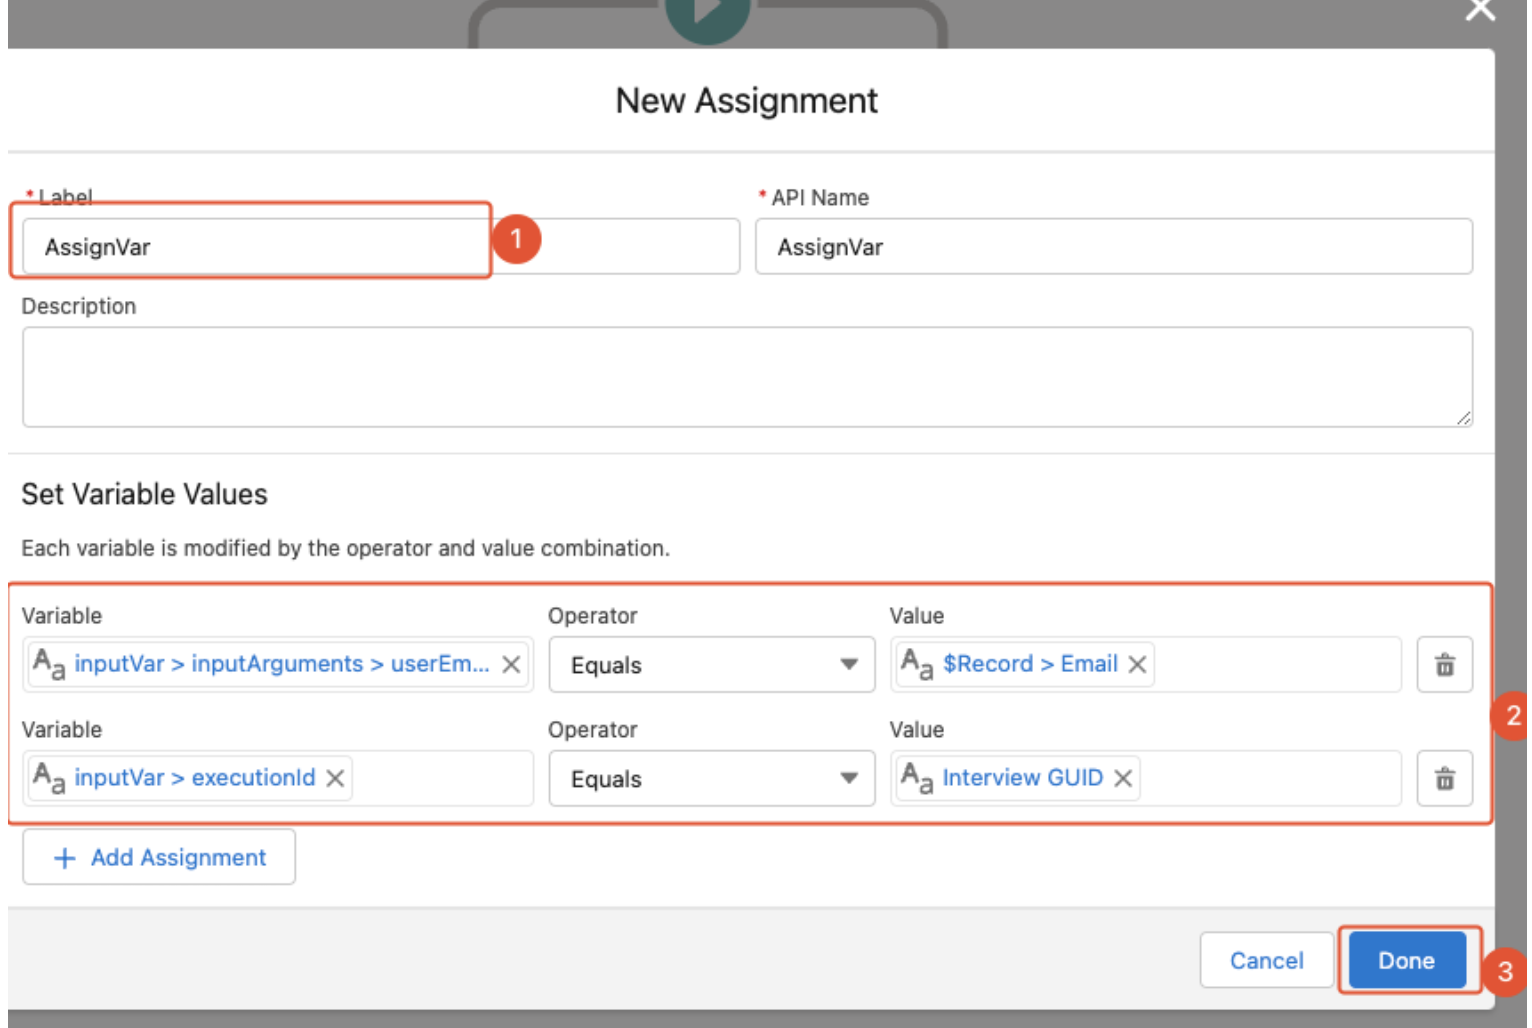The width and height of the screenshot is (1532, 1028).
Task: Delete the executionId assignment row
Action: tap(1444, 779)
